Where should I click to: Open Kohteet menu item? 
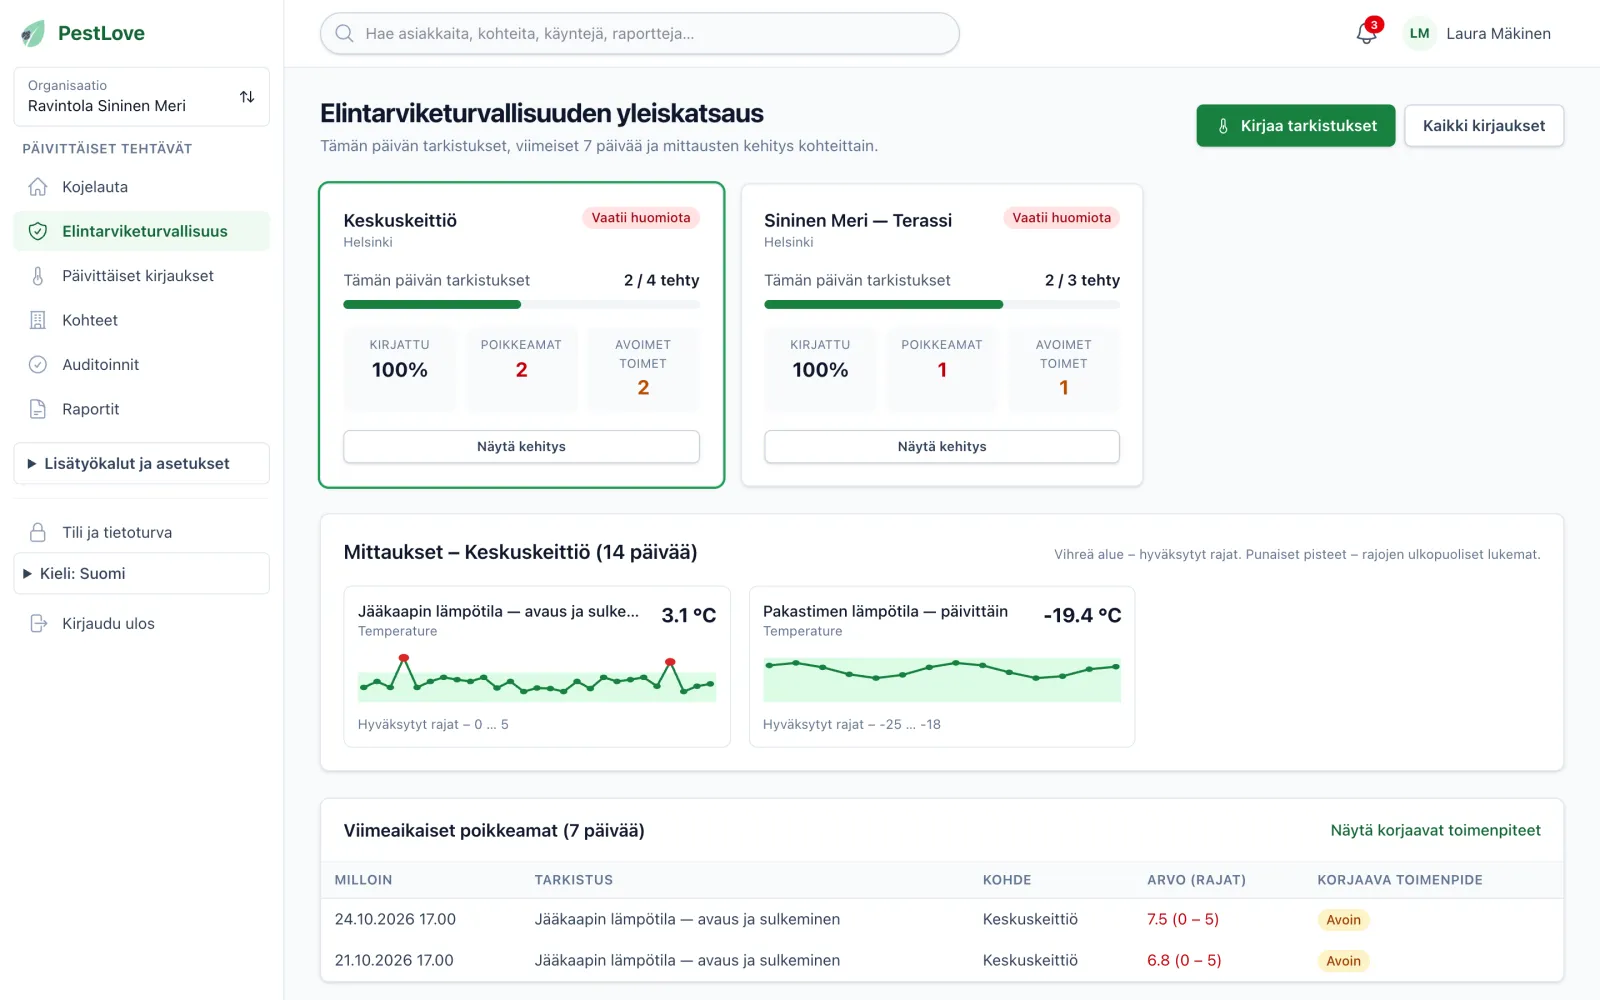point(141,320)
